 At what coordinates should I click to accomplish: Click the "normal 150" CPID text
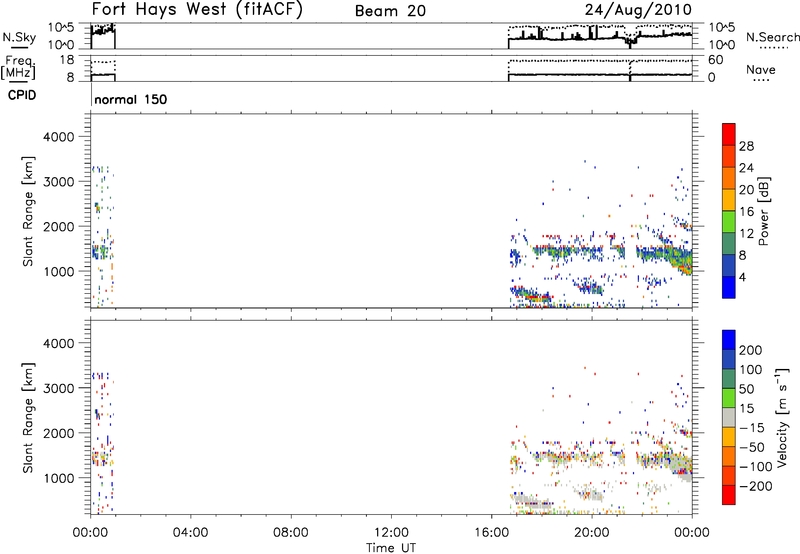coord(131,99)
